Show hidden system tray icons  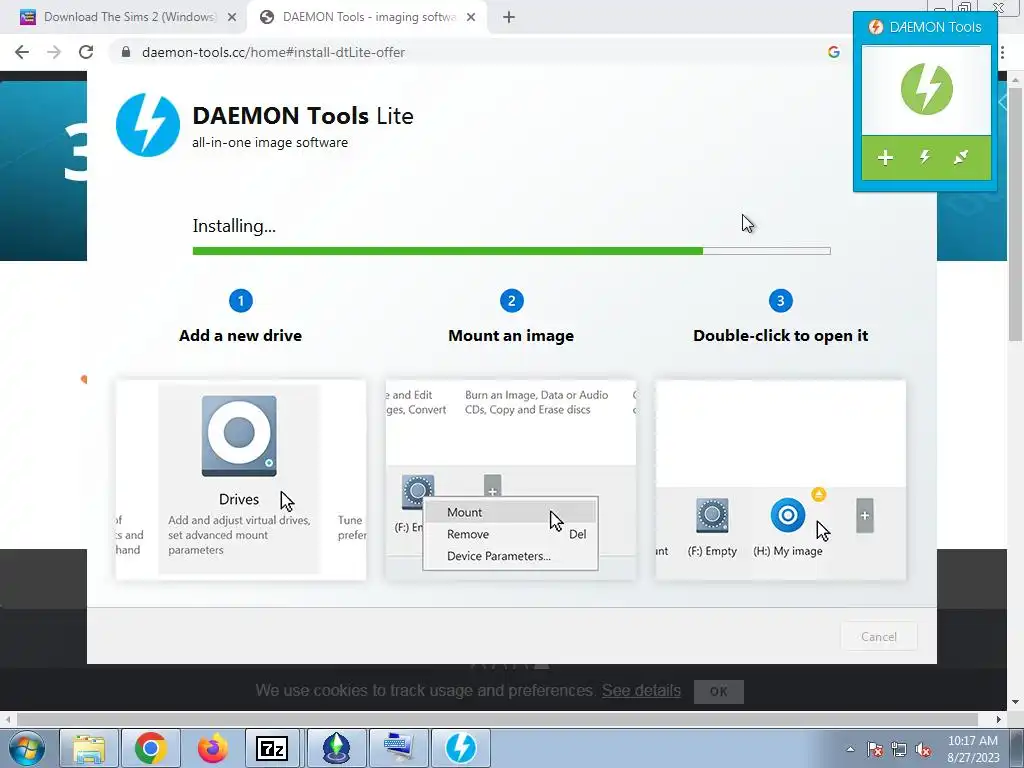point(850,749)
